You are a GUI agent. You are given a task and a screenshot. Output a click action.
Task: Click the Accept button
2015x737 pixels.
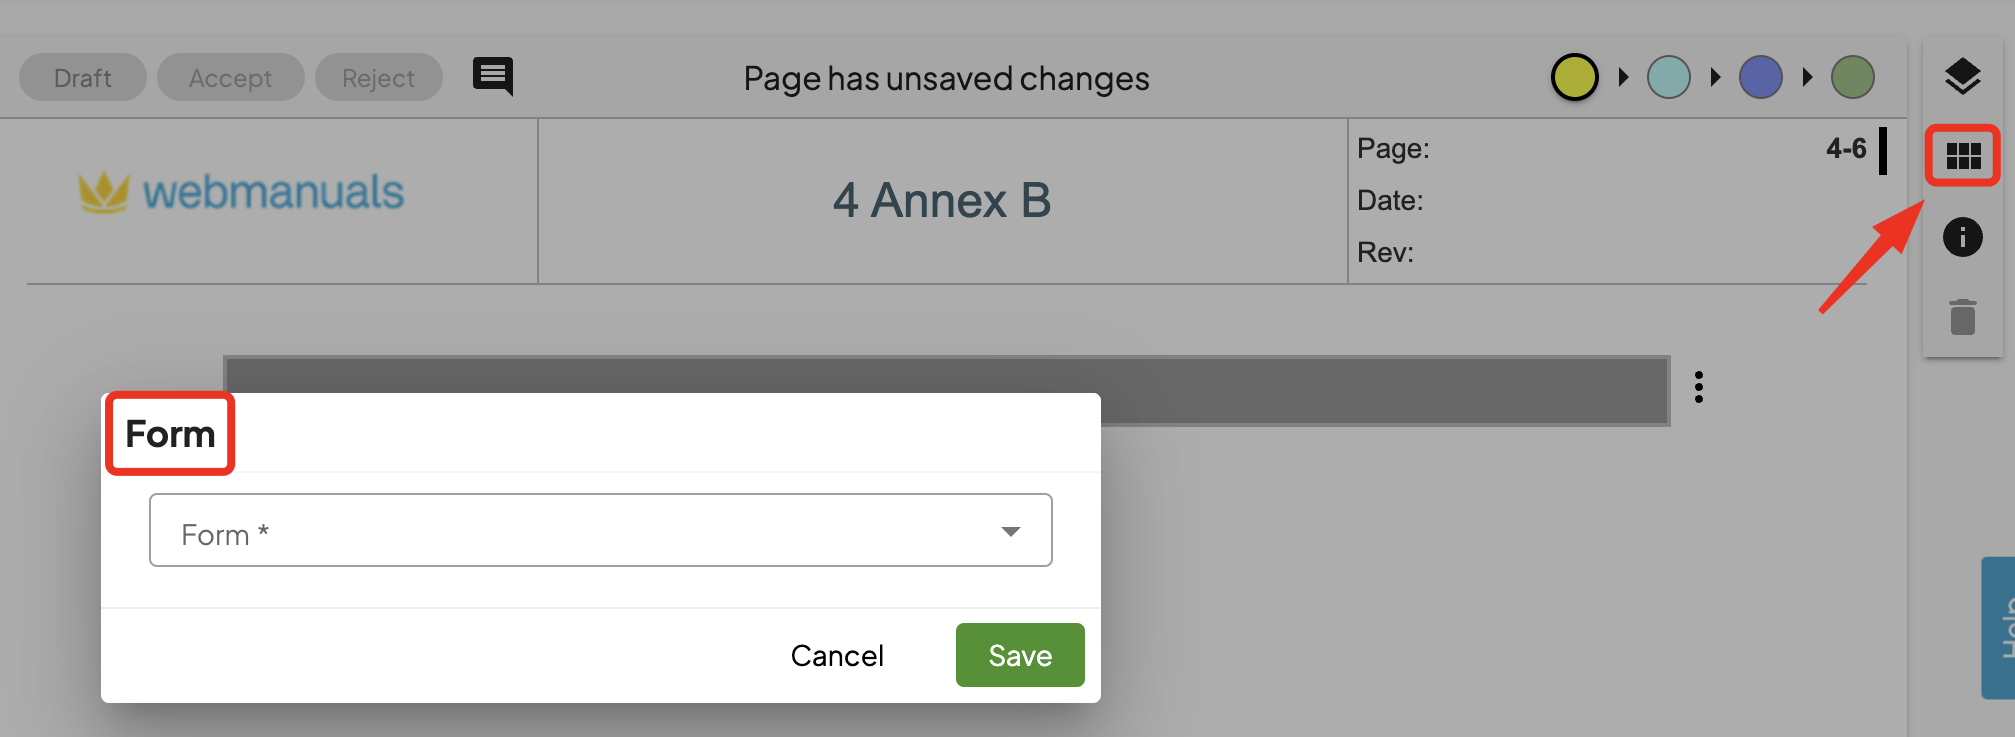point(230,78)
